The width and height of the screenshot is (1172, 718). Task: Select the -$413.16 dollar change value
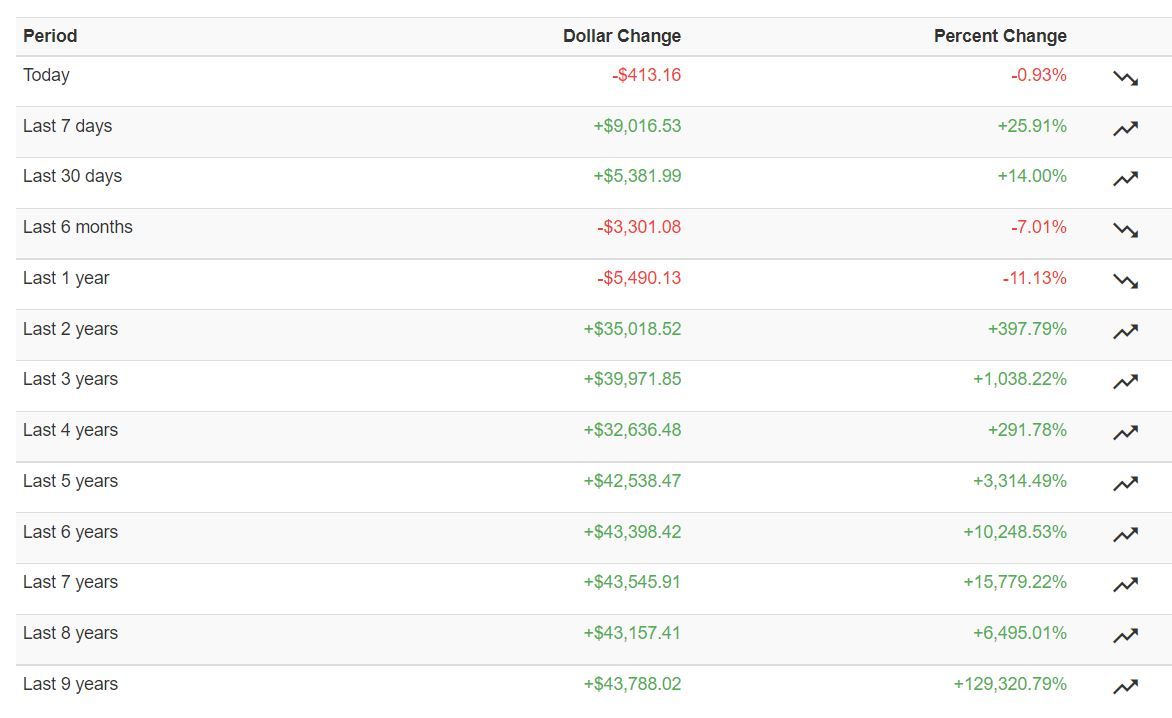pyautogui.click(x=646, y=75)
